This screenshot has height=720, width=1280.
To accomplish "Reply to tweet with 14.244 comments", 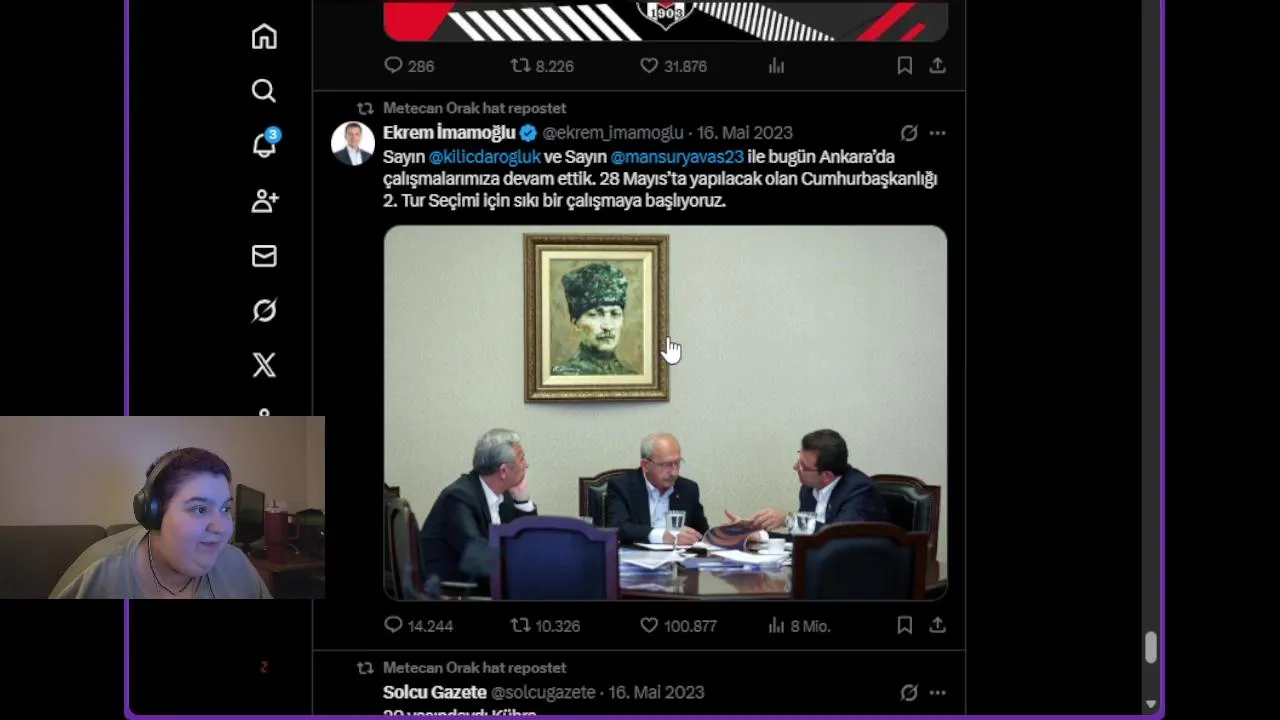I will 418,625.
